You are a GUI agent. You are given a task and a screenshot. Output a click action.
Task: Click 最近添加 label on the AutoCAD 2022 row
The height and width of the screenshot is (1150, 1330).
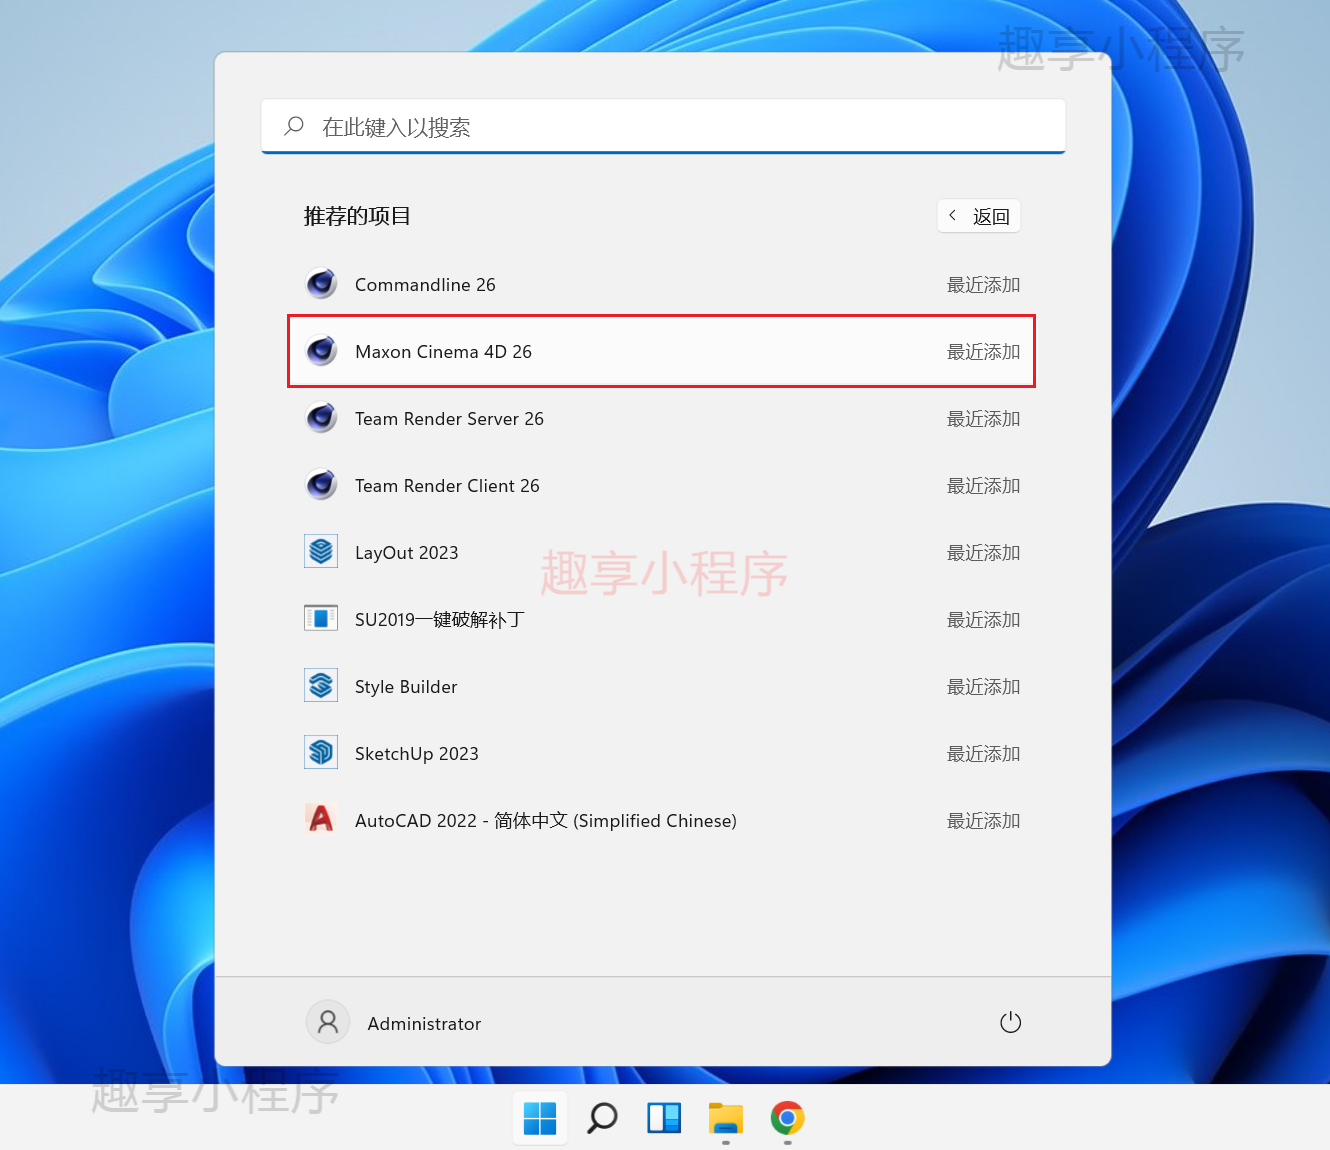pyautogui.click(x=983, y=821)
